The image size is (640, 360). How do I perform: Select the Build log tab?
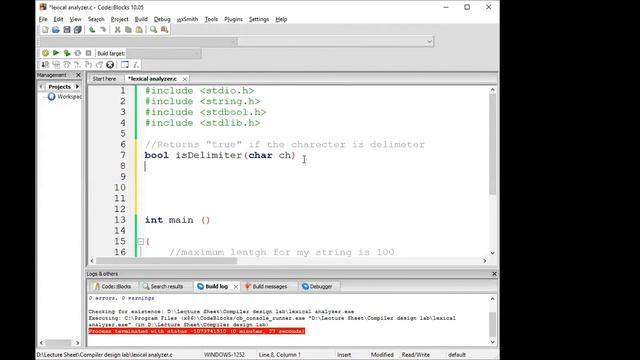point(213,287)
